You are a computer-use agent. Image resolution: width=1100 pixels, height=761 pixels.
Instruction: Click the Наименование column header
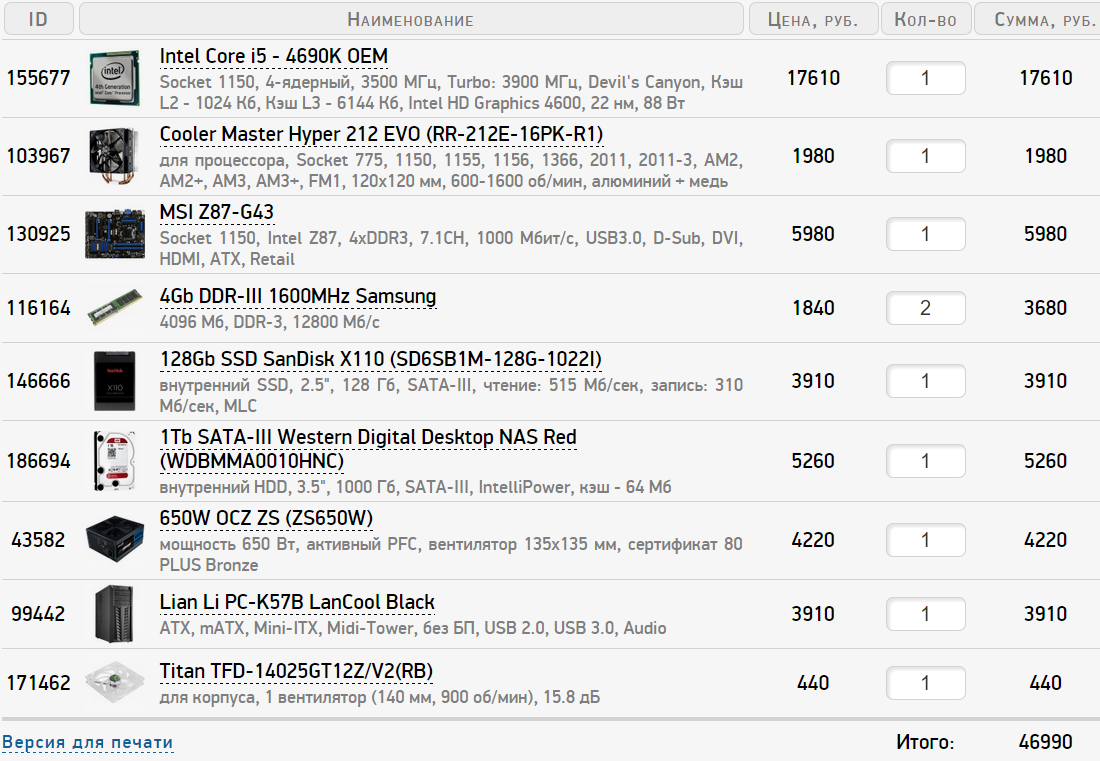pos(411,19)
